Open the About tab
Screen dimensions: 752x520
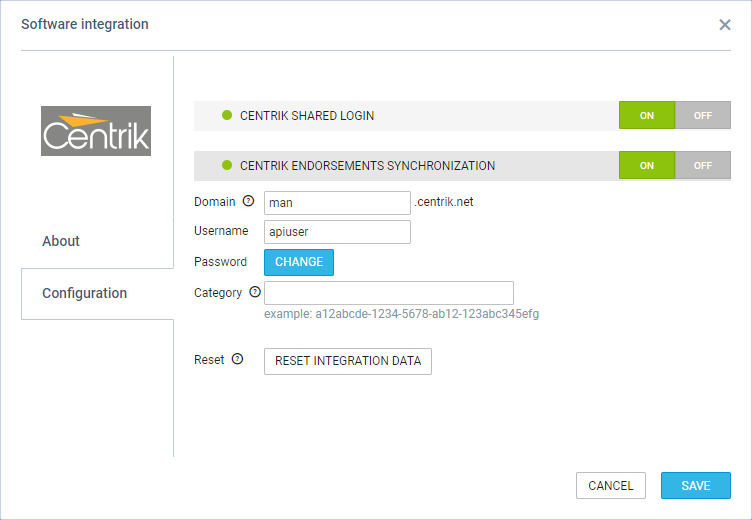61,241
